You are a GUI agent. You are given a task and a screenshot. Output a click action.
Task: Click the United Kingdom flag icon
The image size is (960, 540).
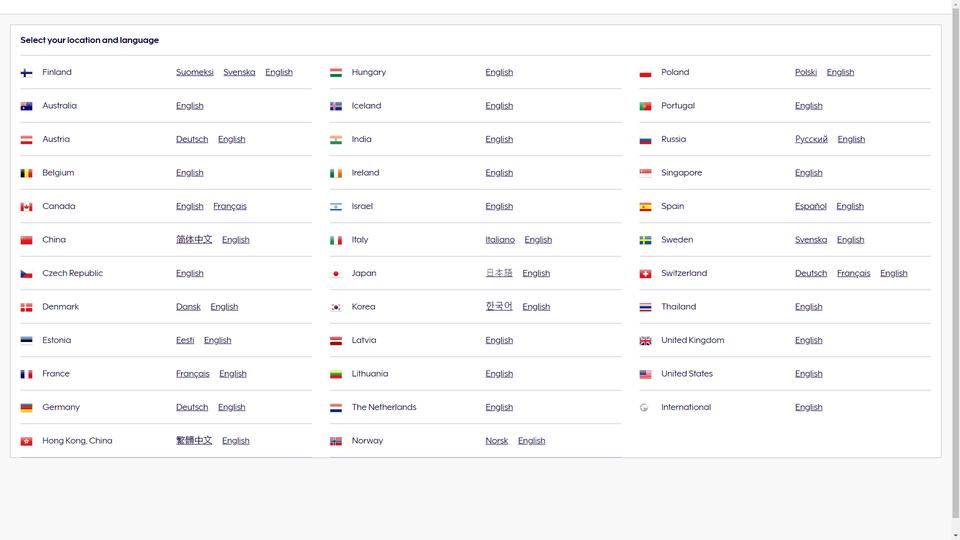[x=646, y=341]
